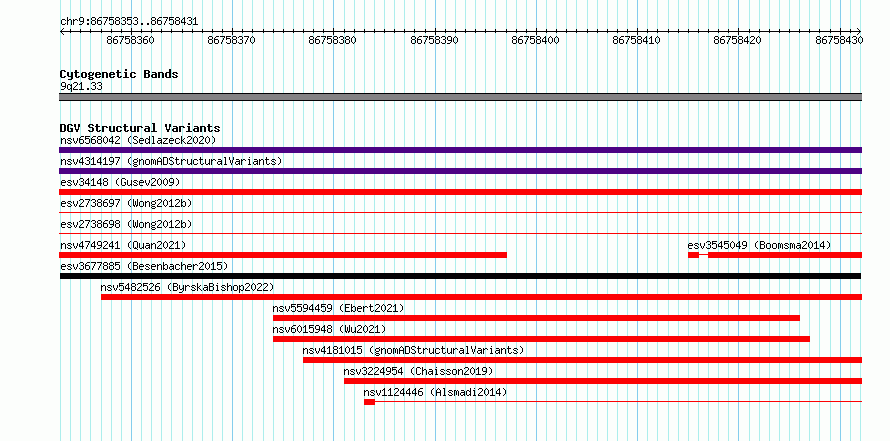Image resolution: width=890 pixels, height=441 pixels.
Task: Click the nsv4749241 (Quan2021) label
Action: (x=123, y=245)
